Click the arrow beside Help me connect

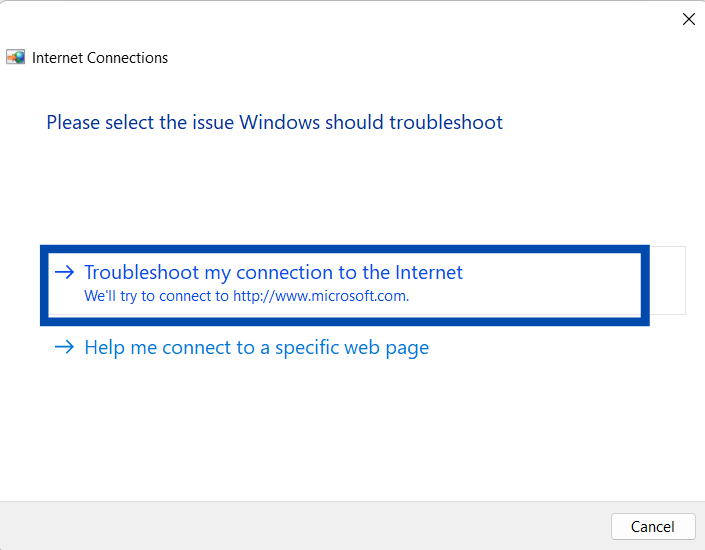pyautogui.click(x=65, y=348)
